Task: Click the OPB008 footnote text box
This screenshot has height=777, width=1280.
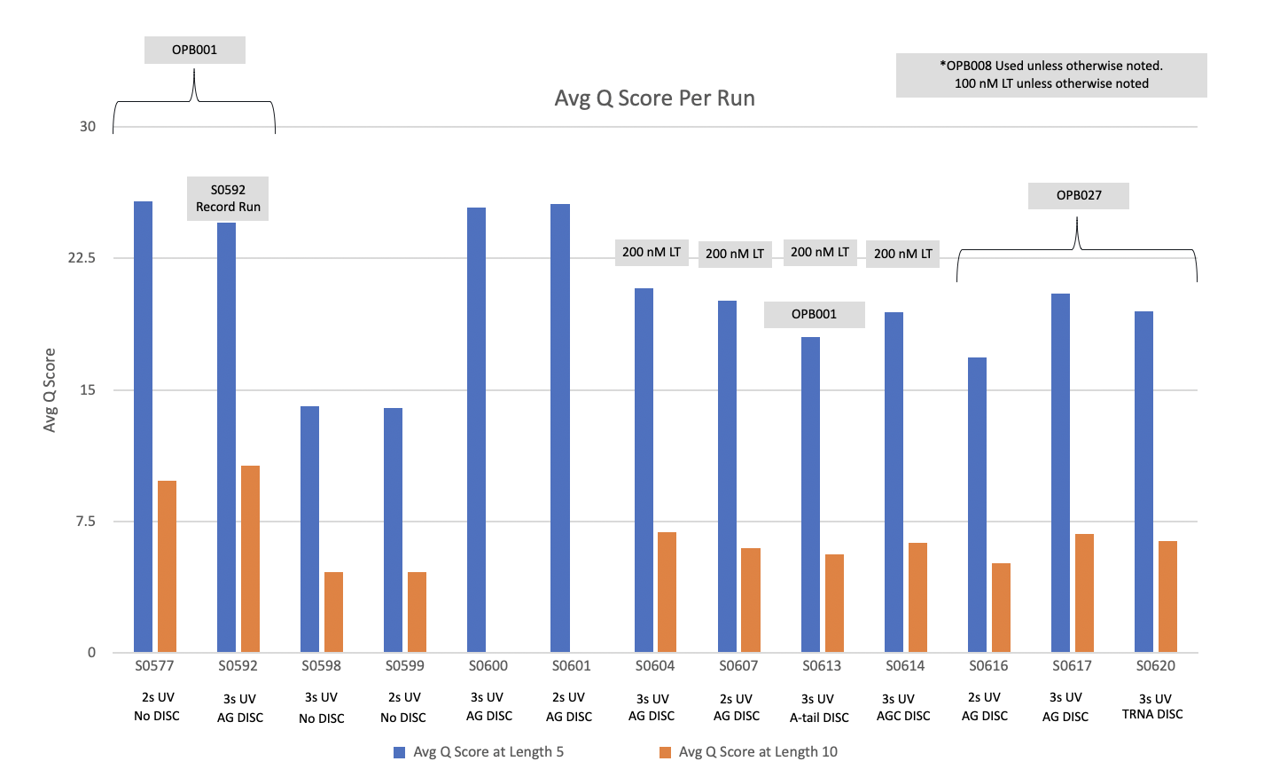Action: (x=1051, y=75)
